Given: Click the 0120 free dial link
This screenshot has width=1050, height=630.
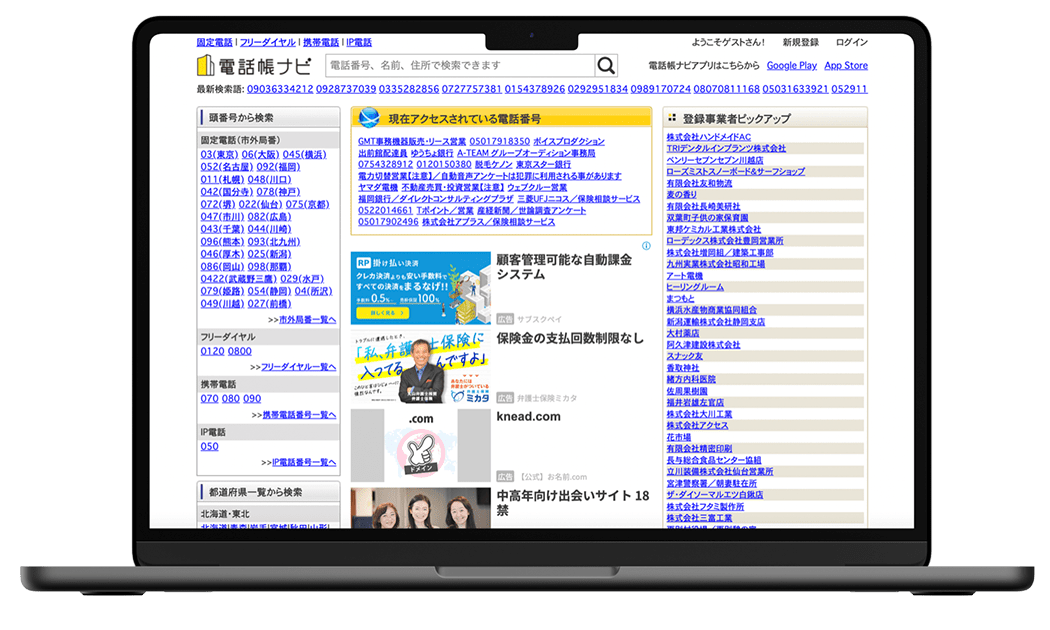Looking at the screenshot, I should [x=212, y=351].
